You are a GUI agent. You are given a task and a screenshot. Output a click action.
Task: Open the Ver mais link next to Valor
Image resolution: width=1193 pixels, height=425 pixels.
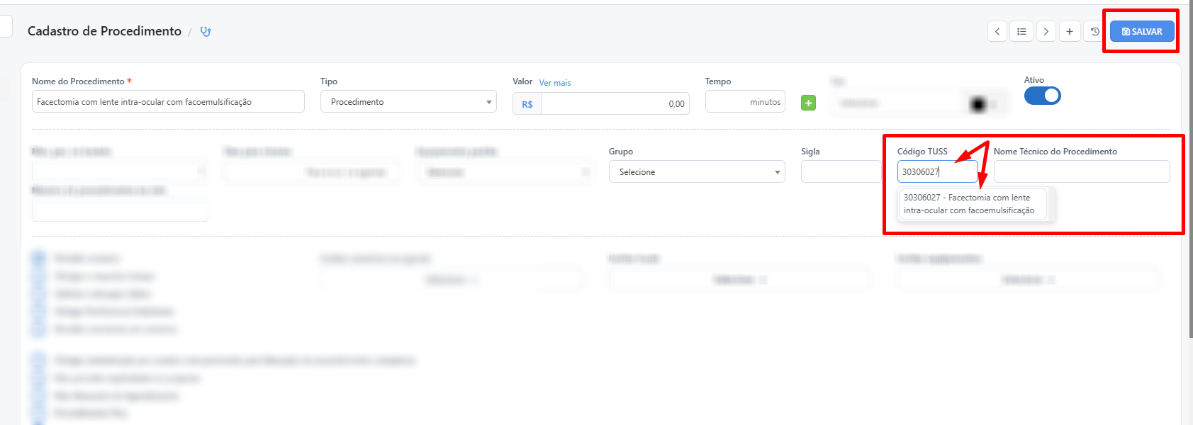pos(555,82)
